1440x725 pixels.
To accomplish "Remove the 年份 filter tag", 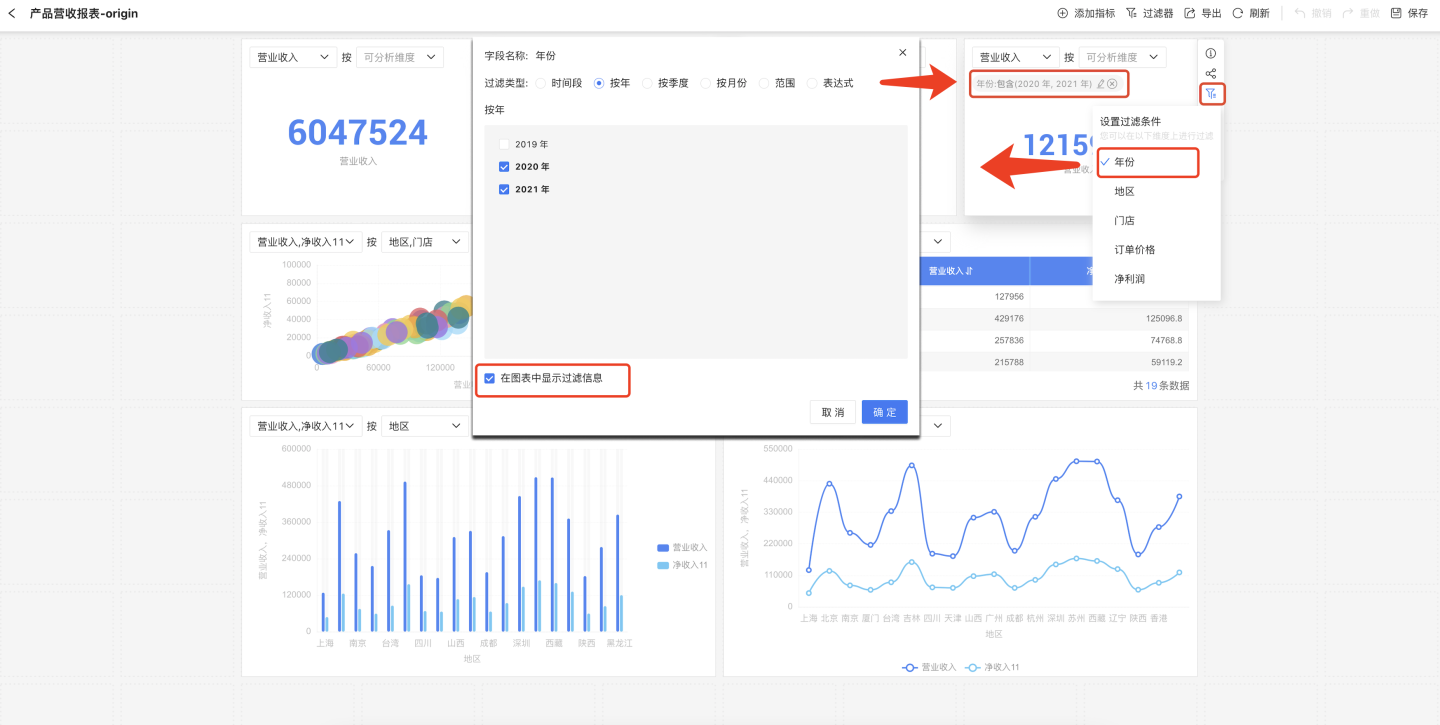I will 1112,84.
